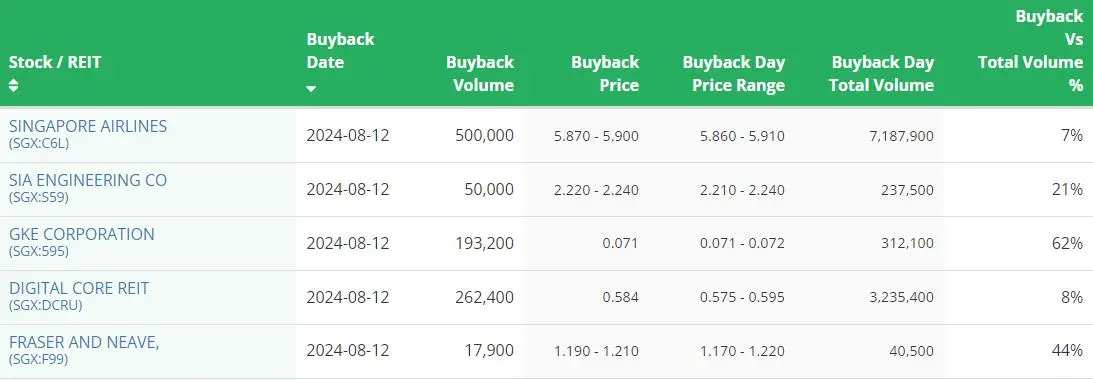The image size is (1093, 380).
Task: Click the SGX:DCRU ticker code
Action: point(45,305)
